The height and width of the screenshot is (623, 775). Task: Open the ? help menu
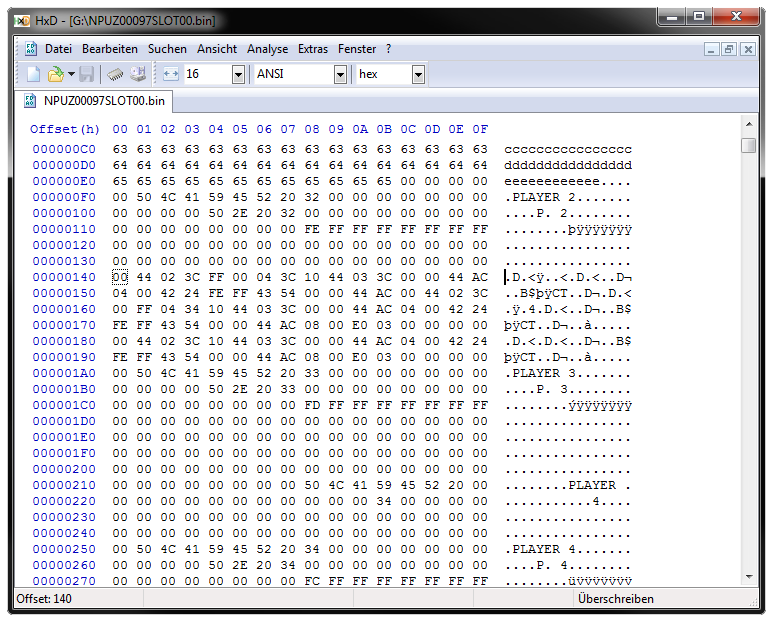click(388, 49)
